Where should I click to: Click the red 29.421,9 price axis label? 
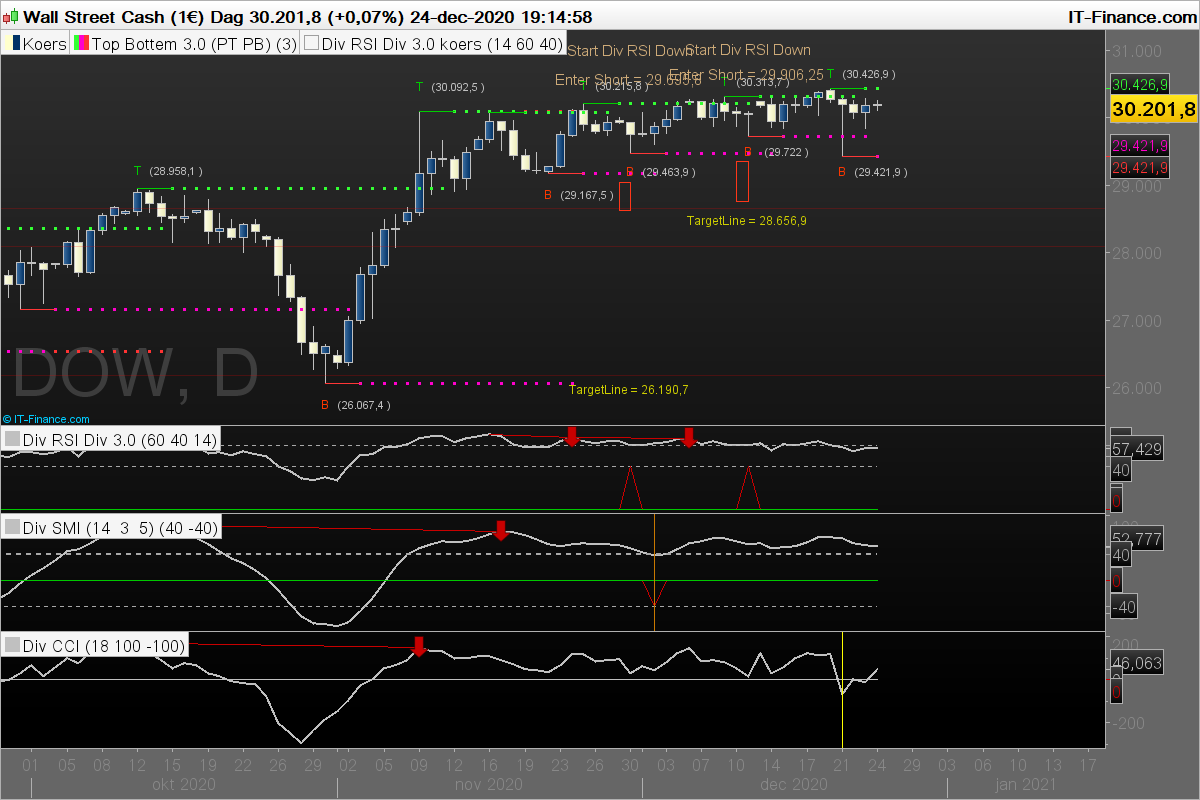[1139, 167]
